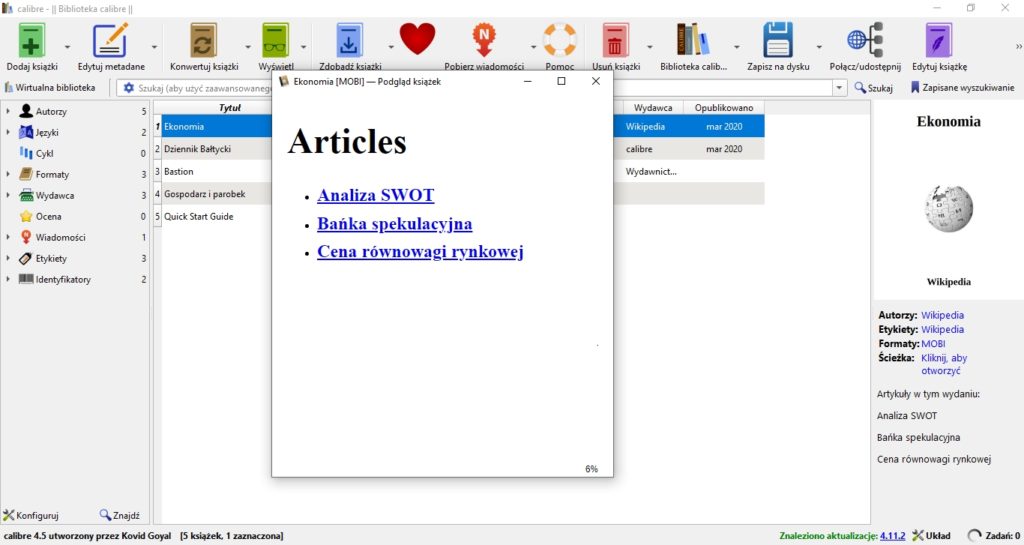Screen dimensions: 1024x545
Task: Select Etykiety category in tag browser
Action: click(x=51, y=258)
